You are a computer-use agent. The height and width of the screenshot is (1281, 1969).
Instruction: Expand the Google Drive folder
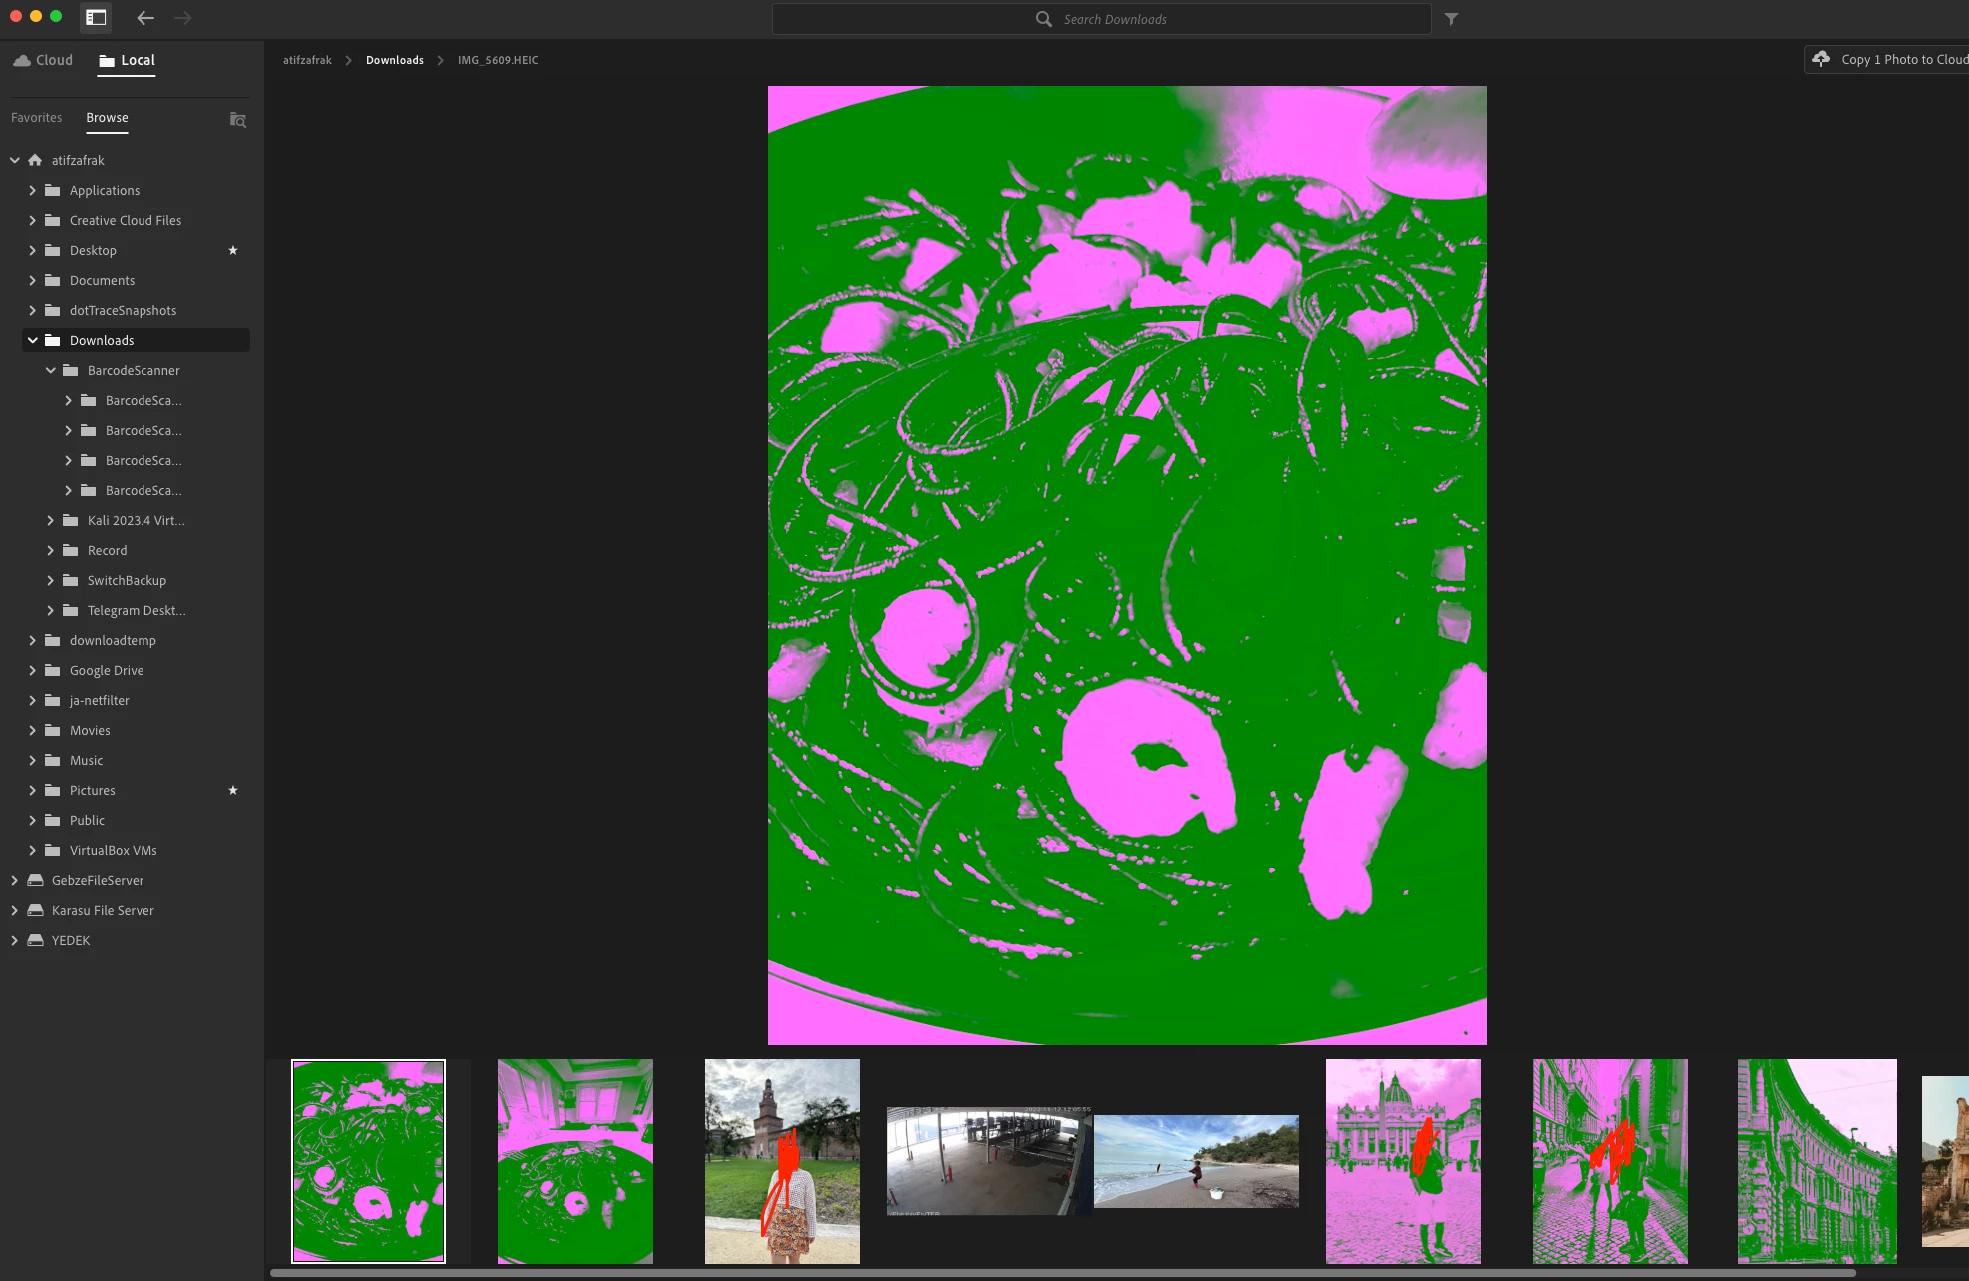tap(33, 670)
